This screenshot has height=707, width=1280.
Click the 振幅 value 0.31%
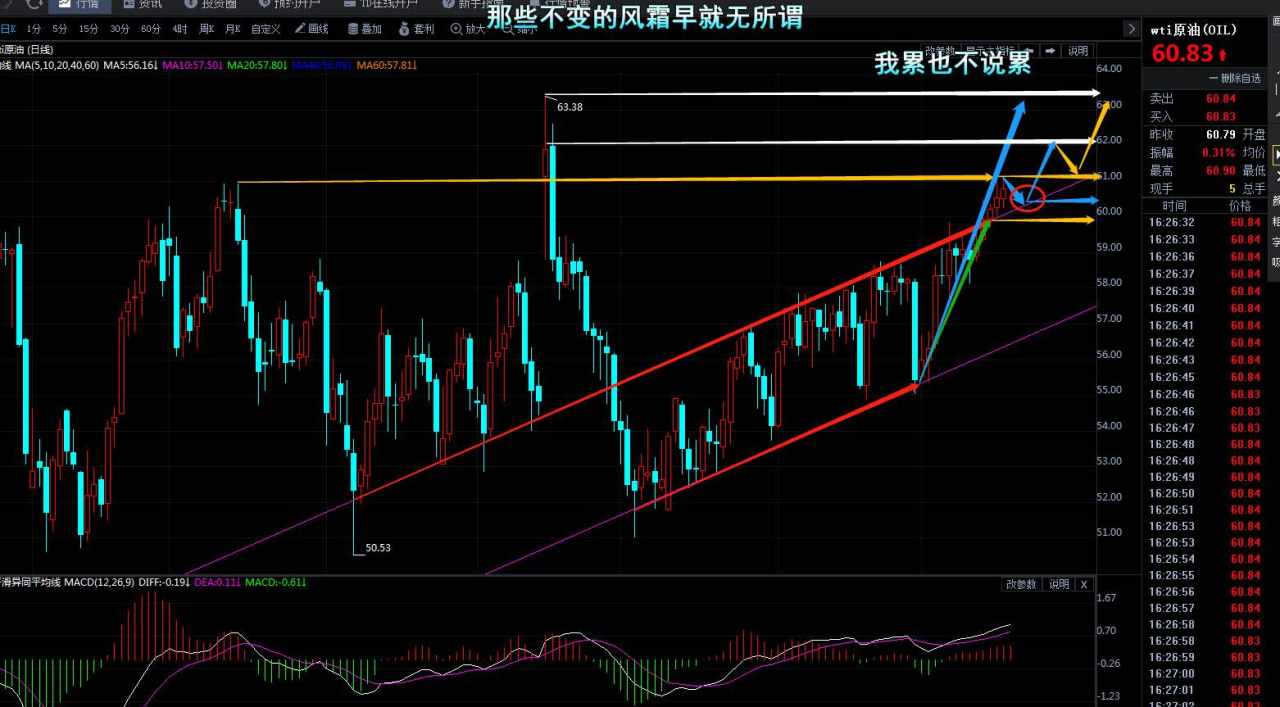(x=1220, y=152)
